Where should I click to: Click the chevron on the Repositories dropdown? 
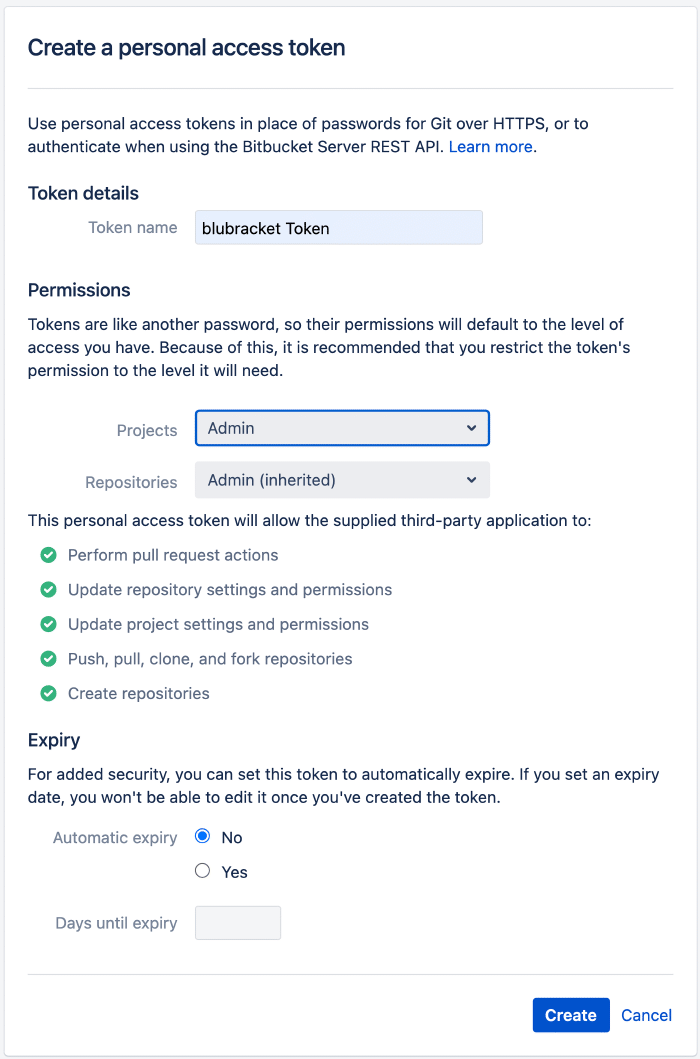[x=471, y=480]
